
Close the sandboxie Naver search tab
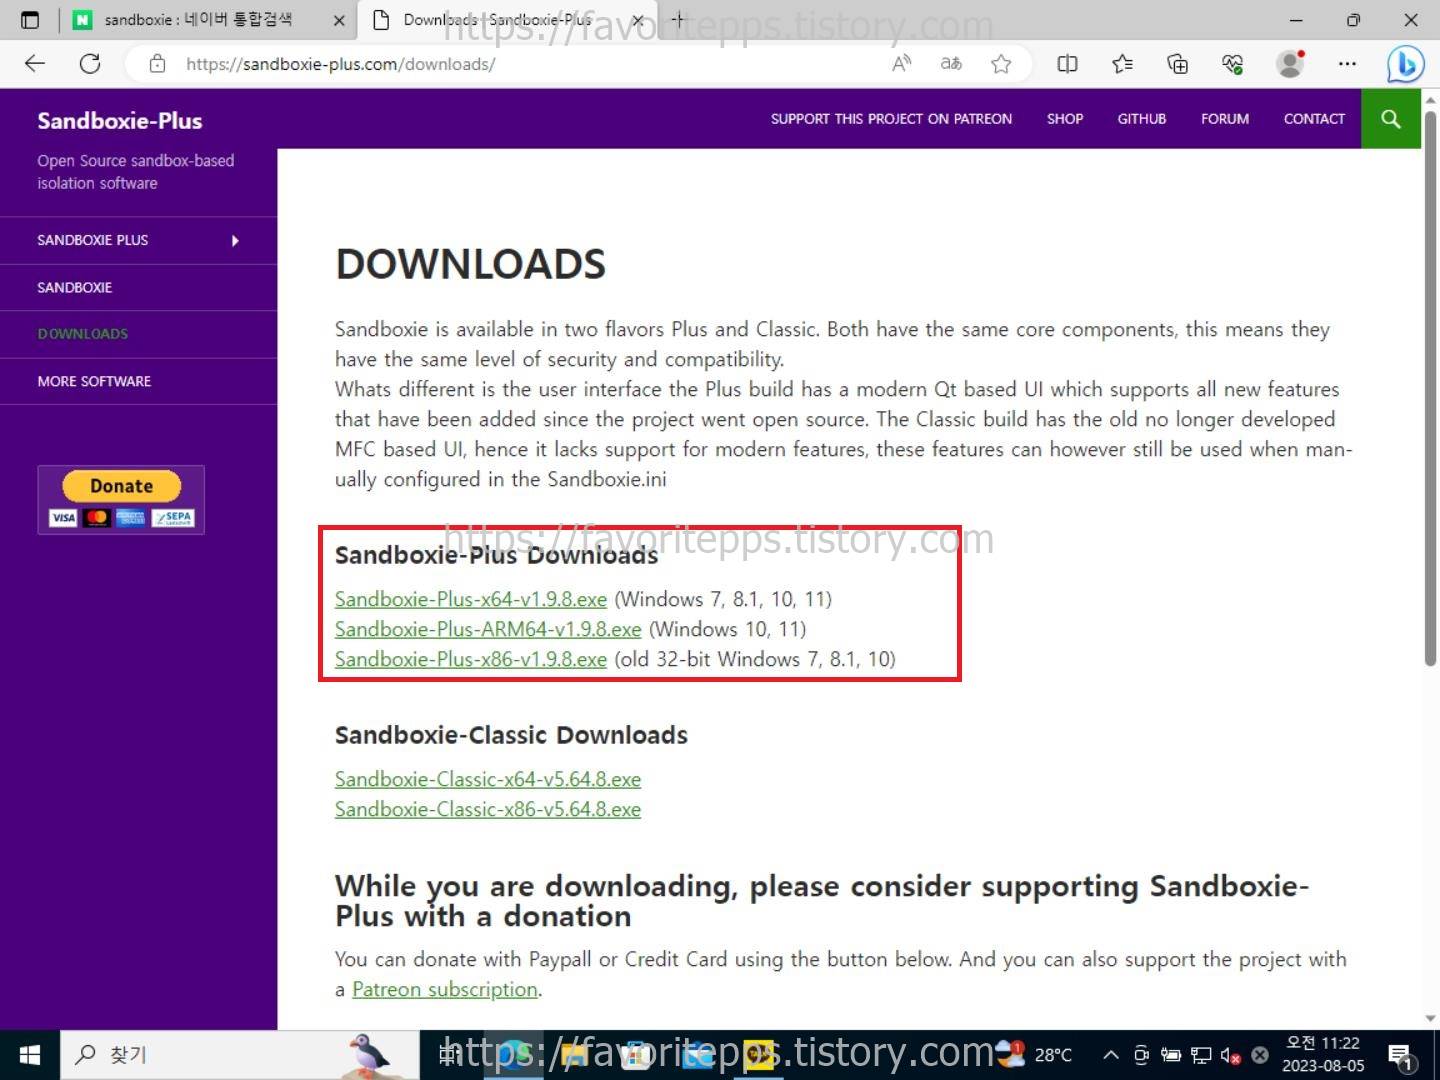[339, 20]
